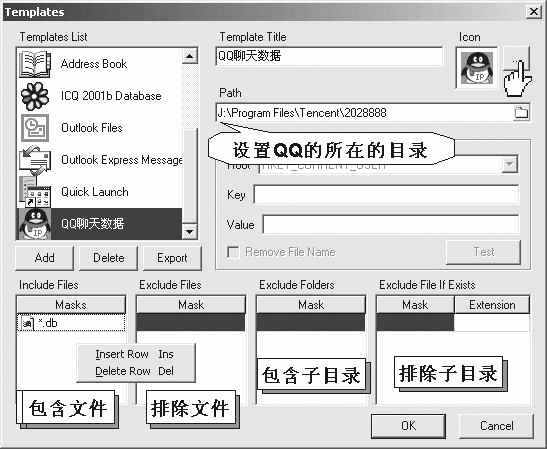Select the QQ penguin icon in the templates list

[35, 224]
